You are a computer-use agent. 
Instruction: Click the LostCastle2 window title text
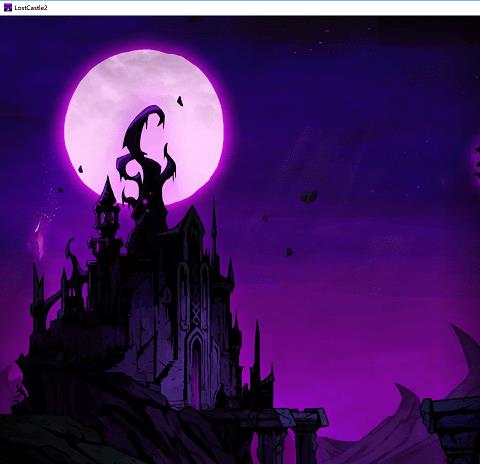31,8
